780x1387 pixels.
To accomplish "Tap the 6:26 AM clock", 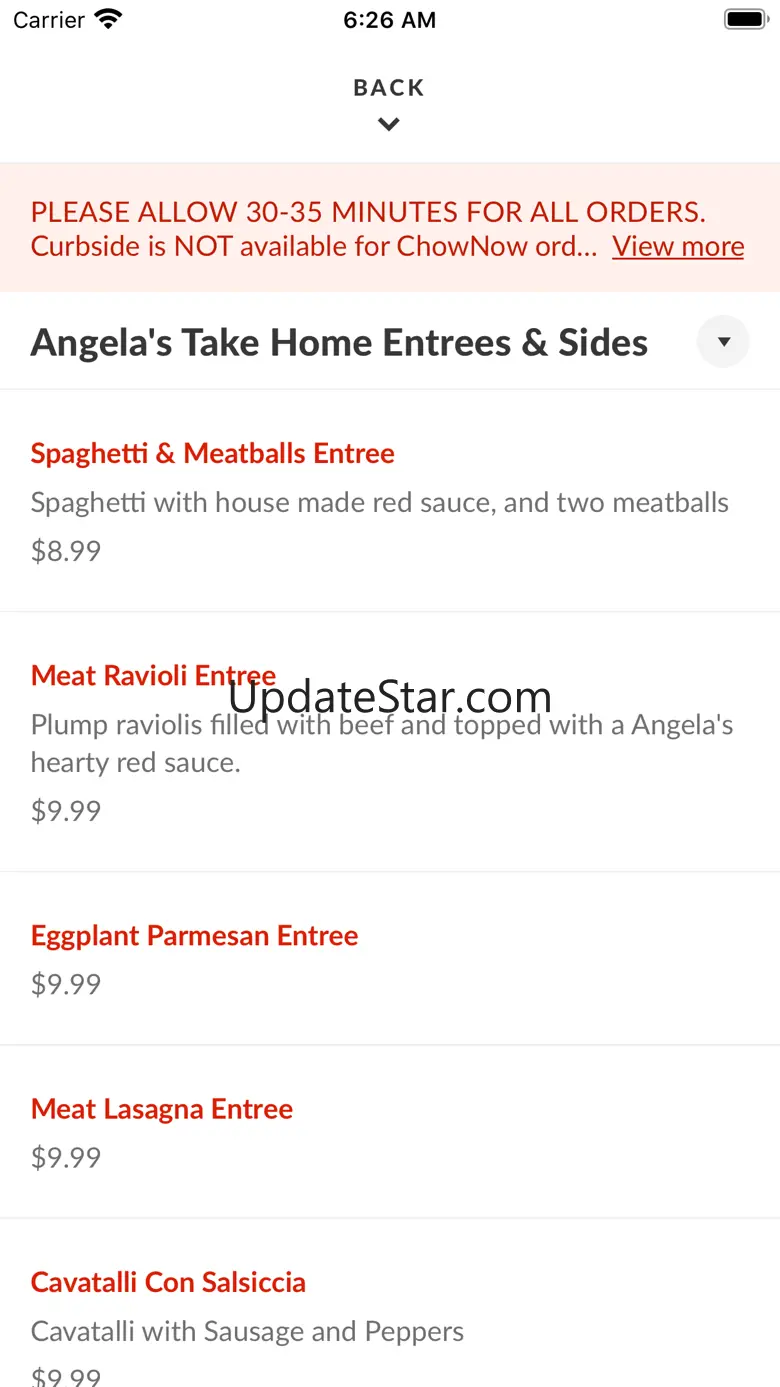I will pos(390,19).
